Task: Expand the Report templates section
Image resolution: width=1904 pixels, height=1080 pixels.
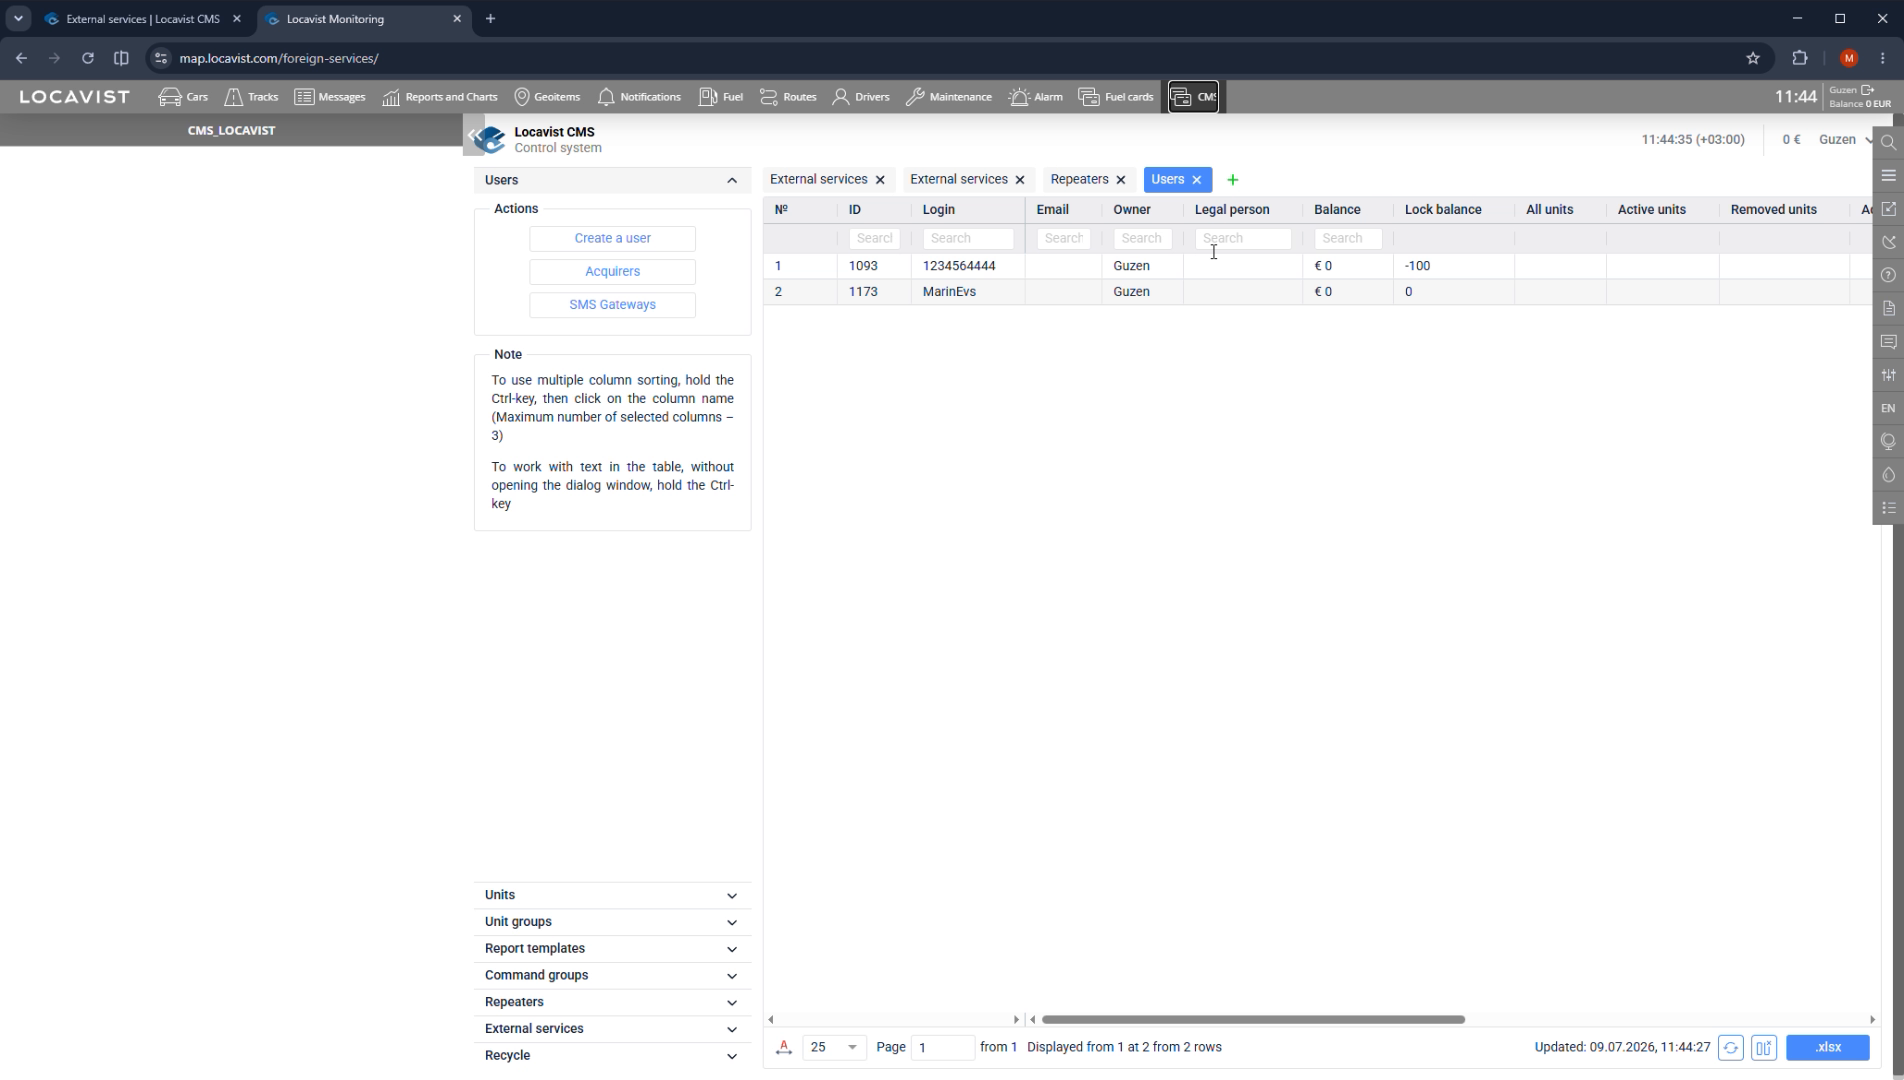Action: pyautogui.click(x=612, y=949)
